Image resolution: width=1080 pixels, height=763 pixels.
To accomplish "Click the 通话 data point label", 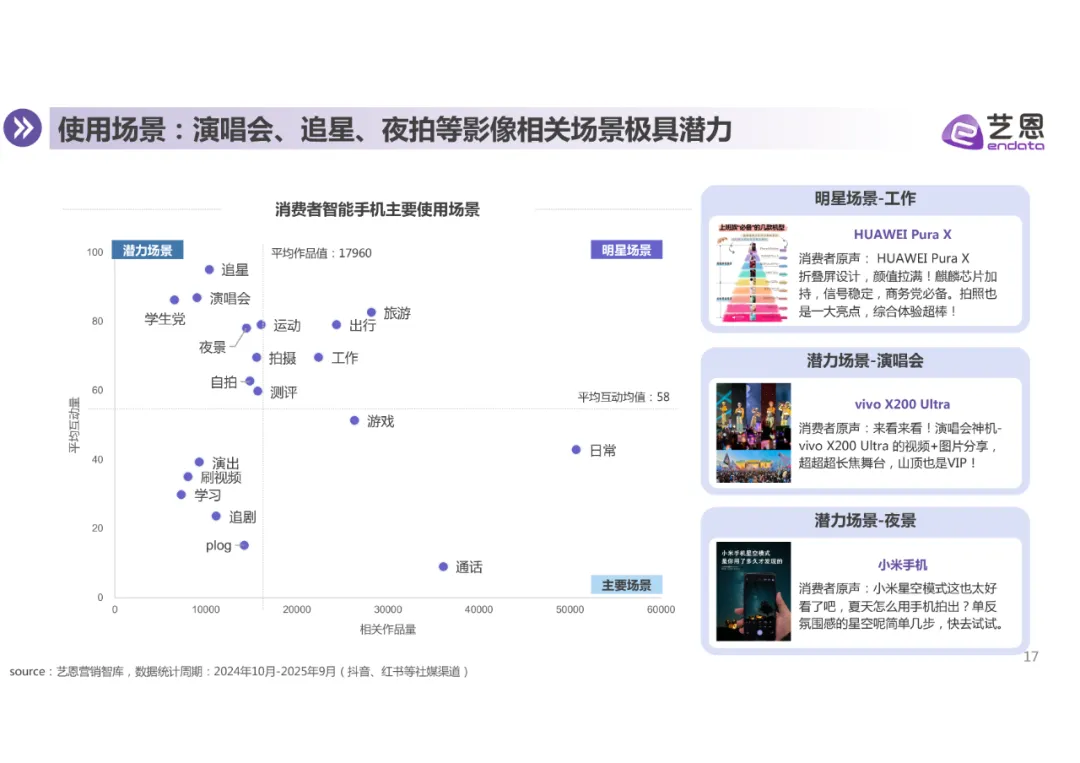I will pos(469,567).
